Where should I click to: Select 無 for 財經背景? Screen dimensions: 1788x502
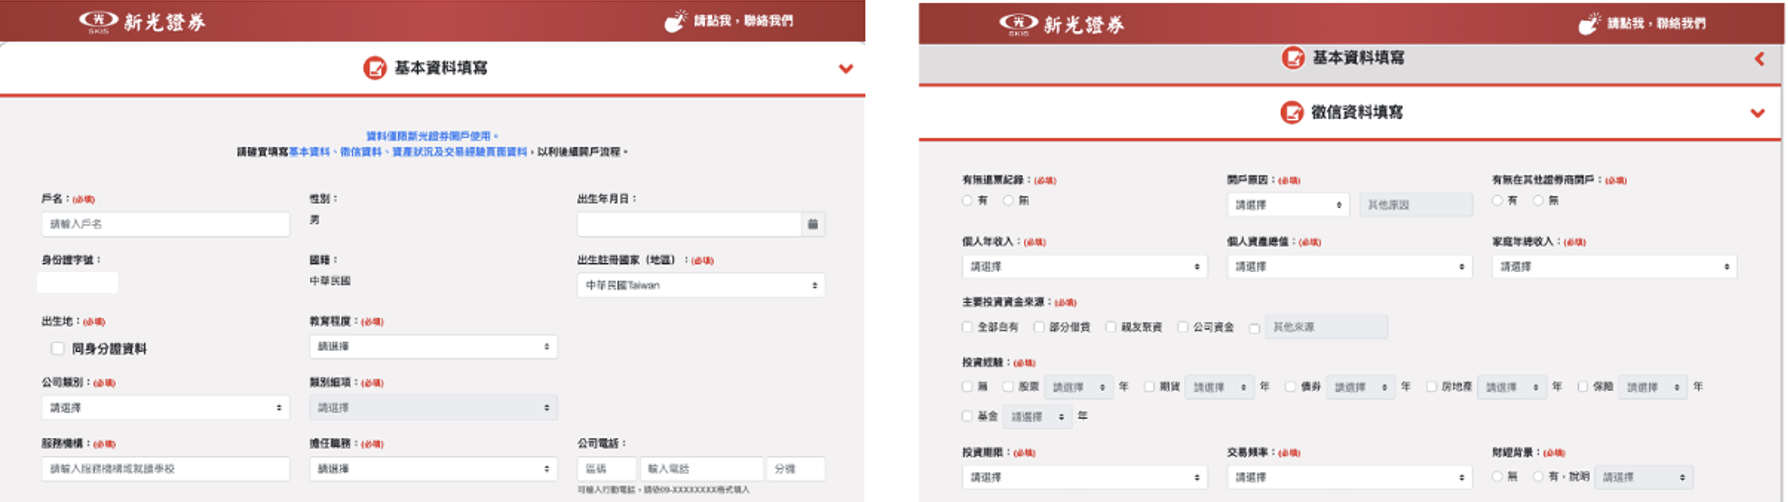tap(1497, 477)
